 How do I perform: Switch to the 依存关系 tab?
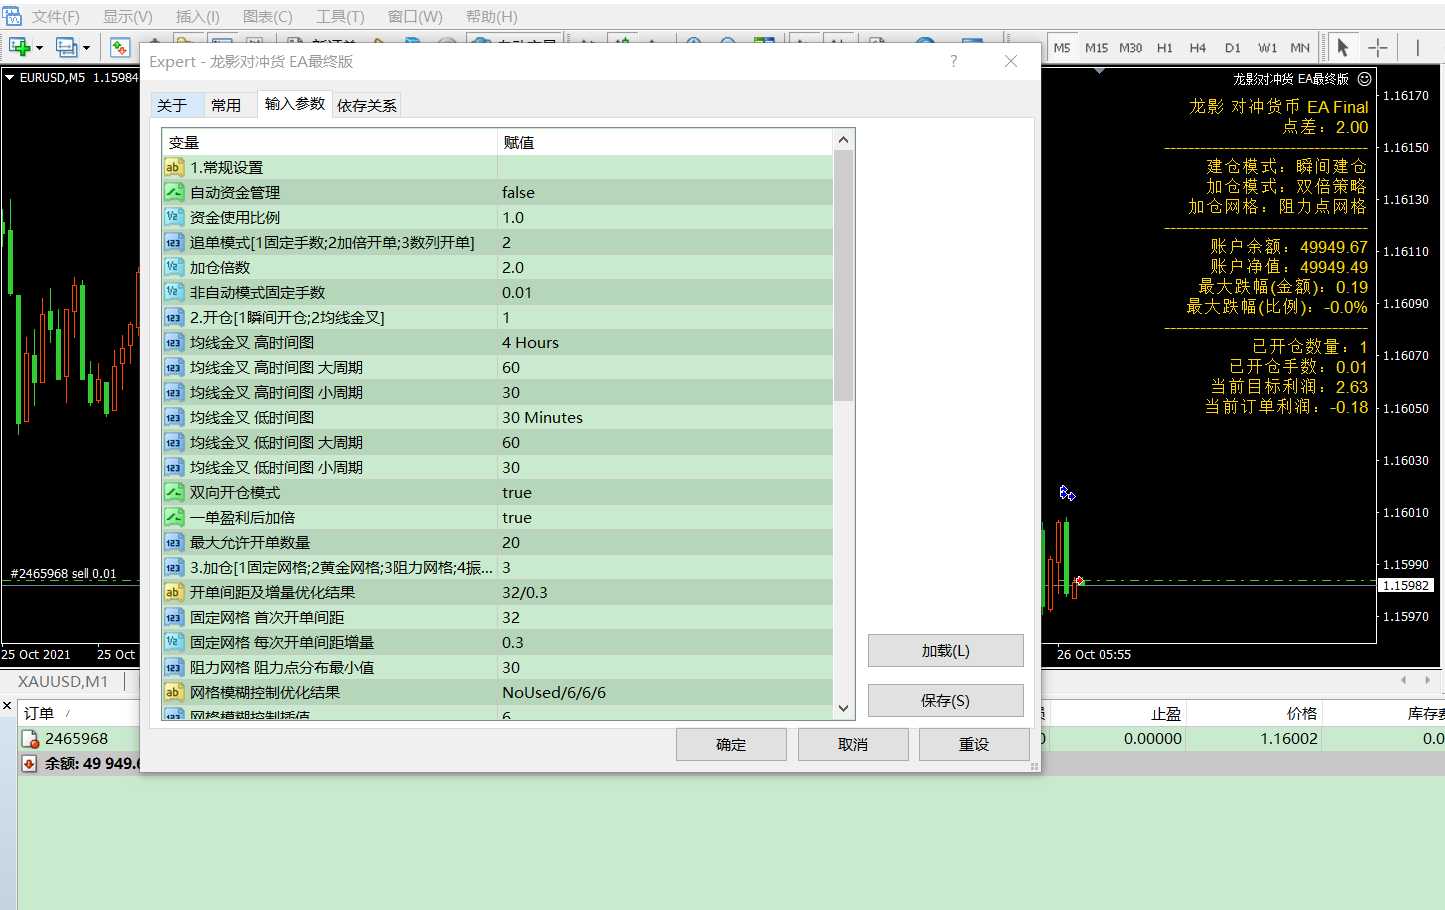[x=366, y=105]
